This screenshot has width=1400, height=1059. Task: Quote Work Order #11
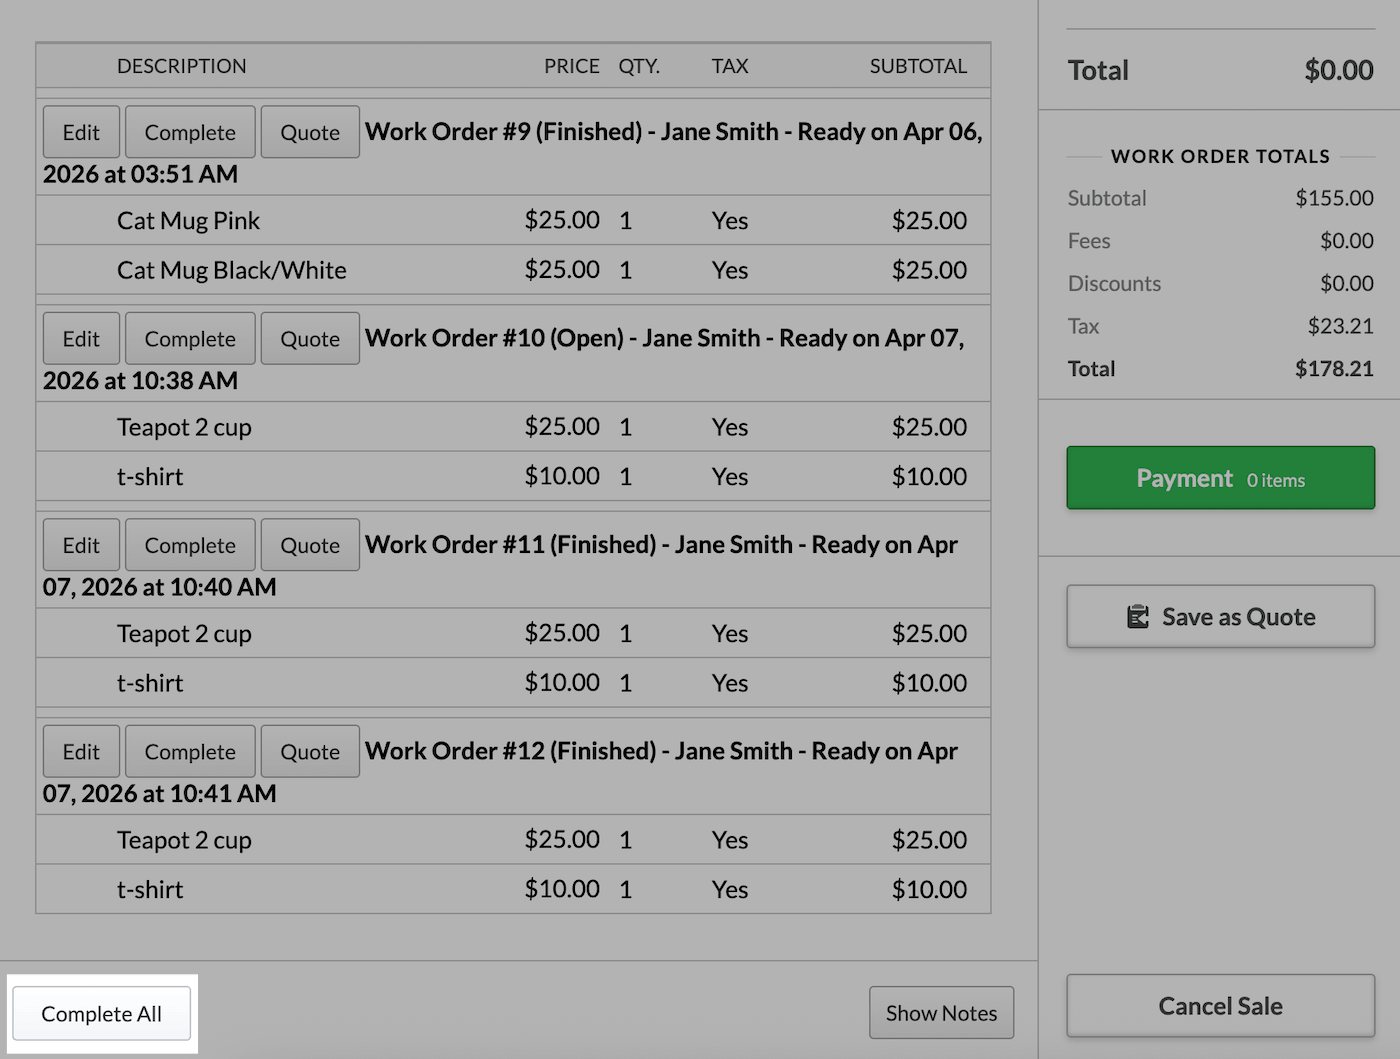coord(310,545)
